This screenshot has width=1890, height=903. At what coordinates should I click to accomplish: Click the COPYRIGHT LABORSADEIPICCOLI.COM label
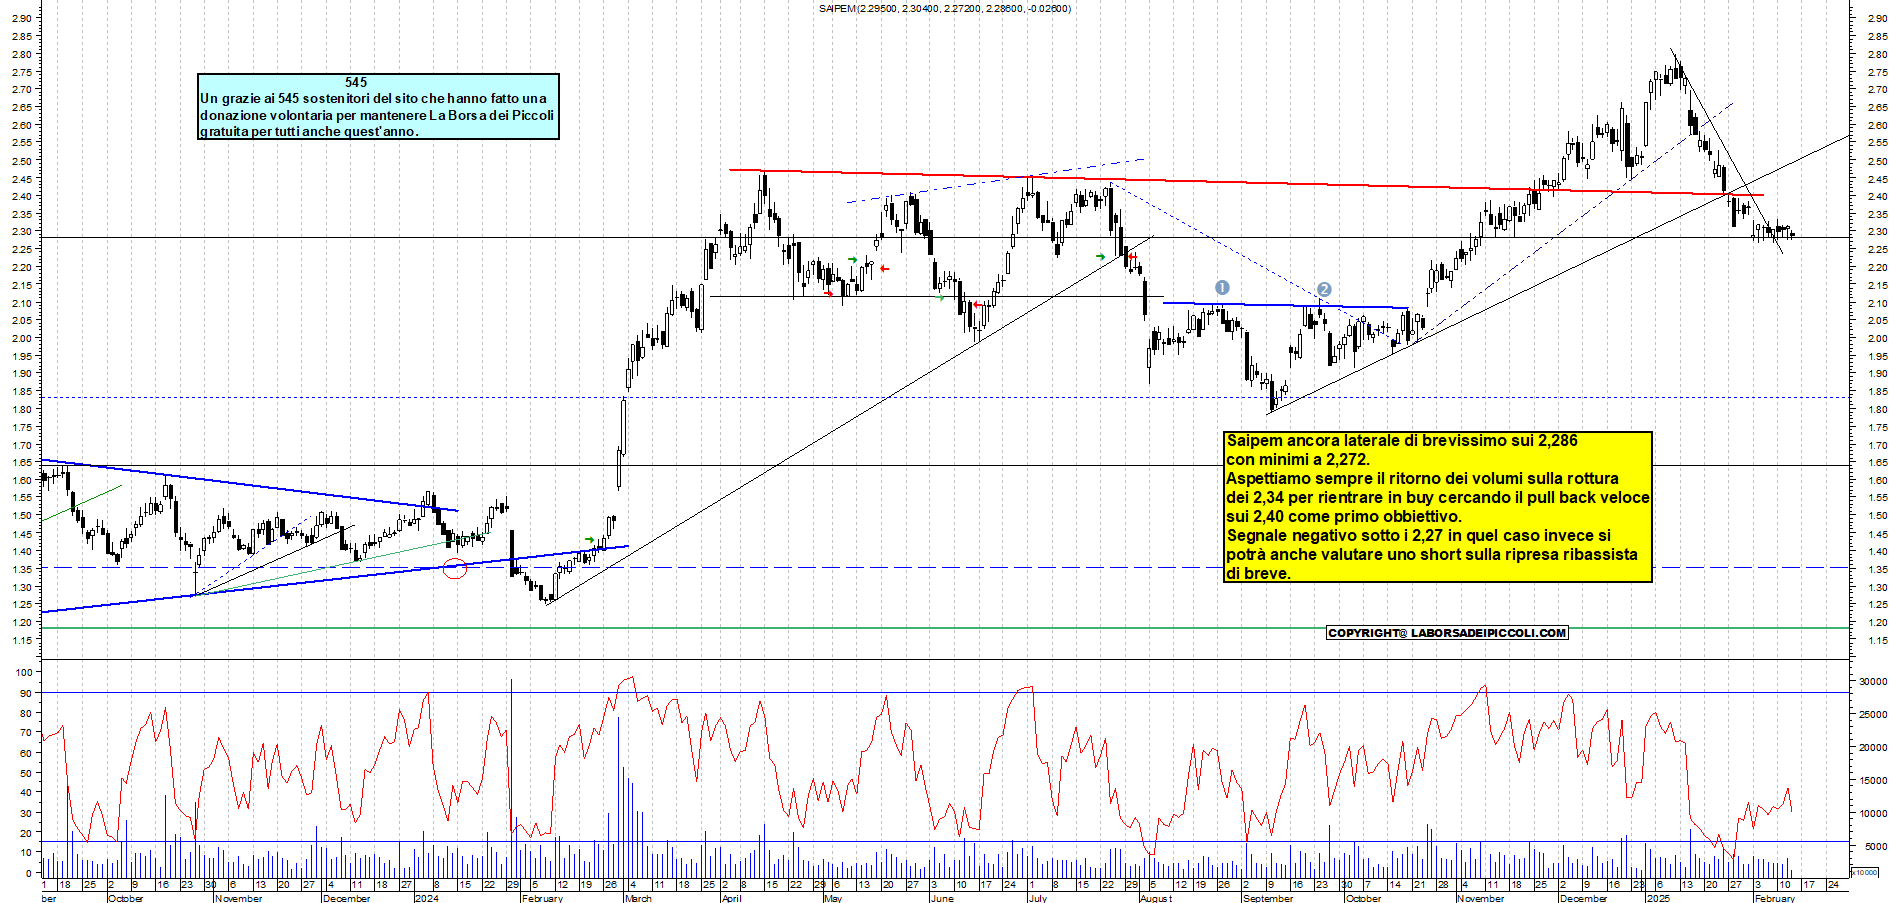[1447, 633]
